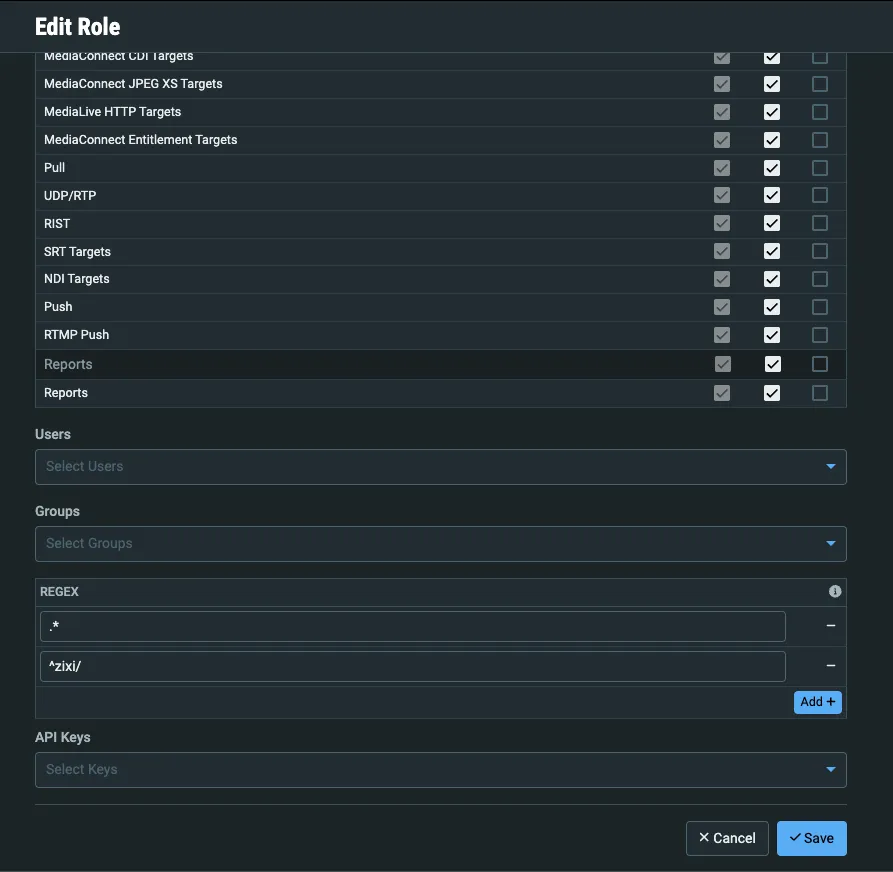Image resolution: width=893 pixels, height=872 pixels.
Task: Click the ^zixi/ regex input field
Action: pos(412,666)
